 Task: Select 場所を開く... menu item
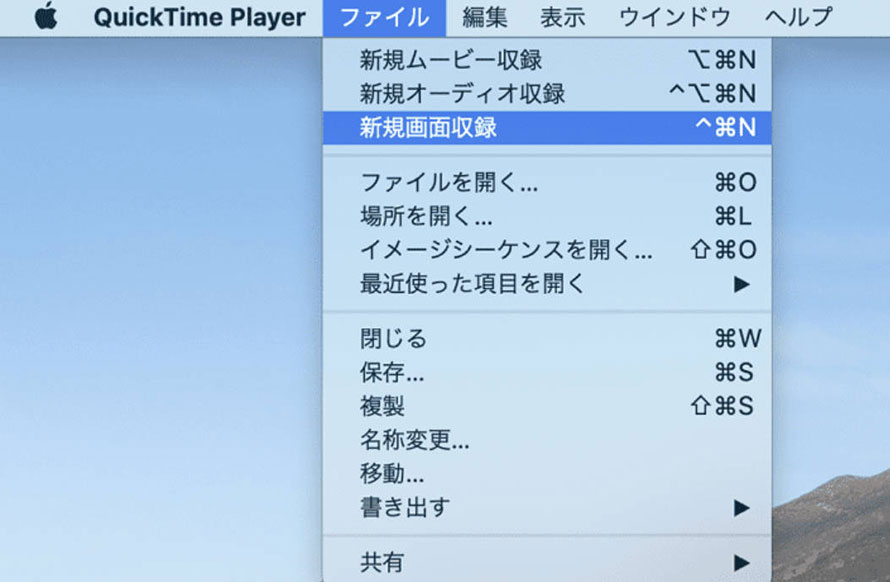tap(547, 216)
